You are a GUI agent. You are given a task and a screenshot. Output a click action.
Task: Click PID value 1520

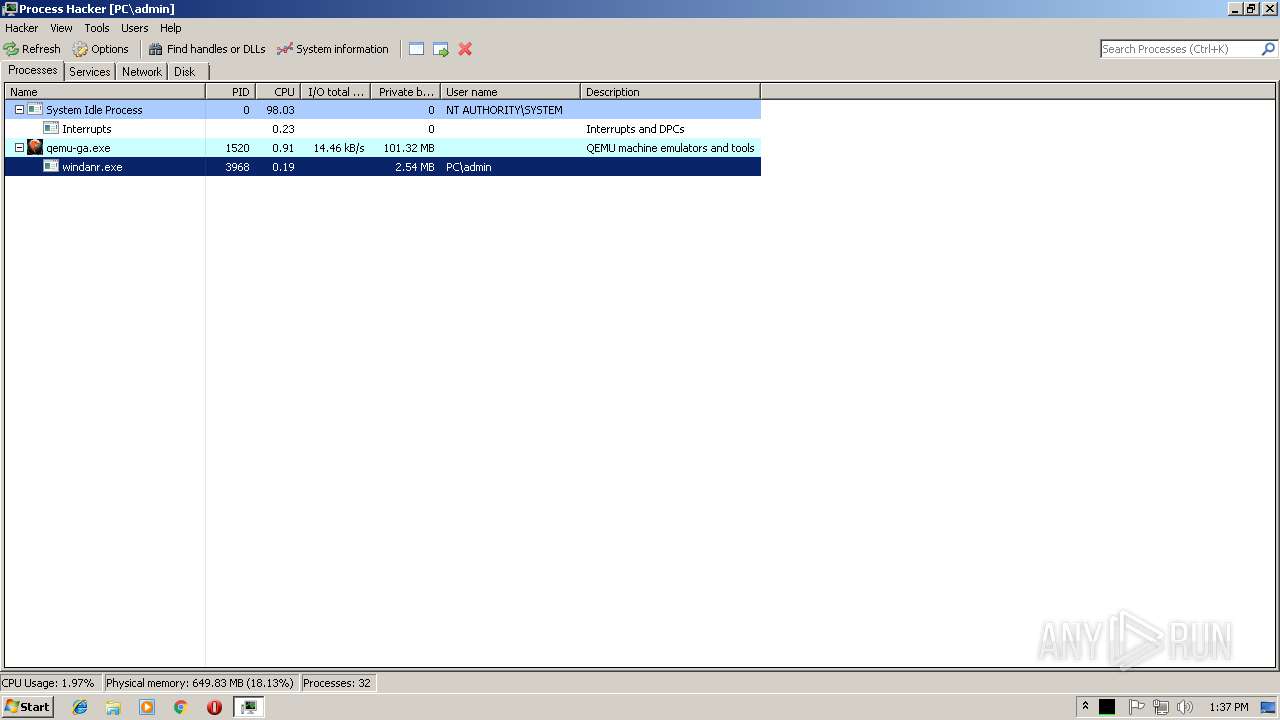point(237,148)
